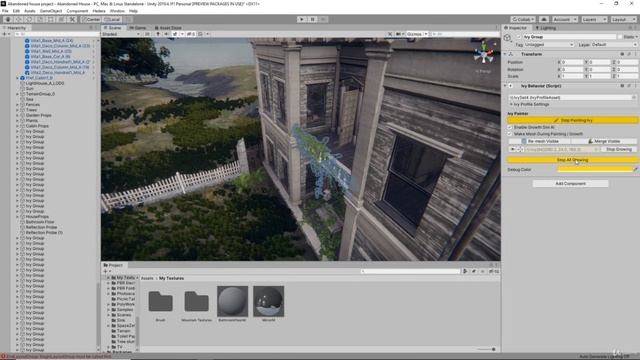Click the Debug Color eyedropper icon
Image resolution: width=640 pixels, height=360 pixels.
[635, 169]
